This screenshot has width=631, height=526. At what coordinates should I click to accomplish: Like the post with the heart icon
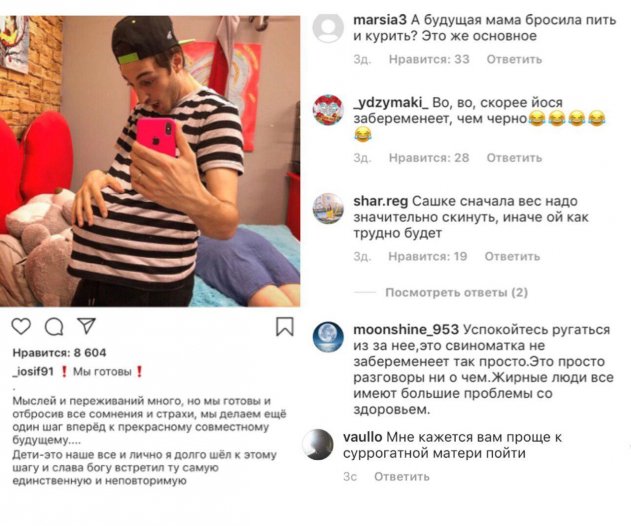(21, 326)
